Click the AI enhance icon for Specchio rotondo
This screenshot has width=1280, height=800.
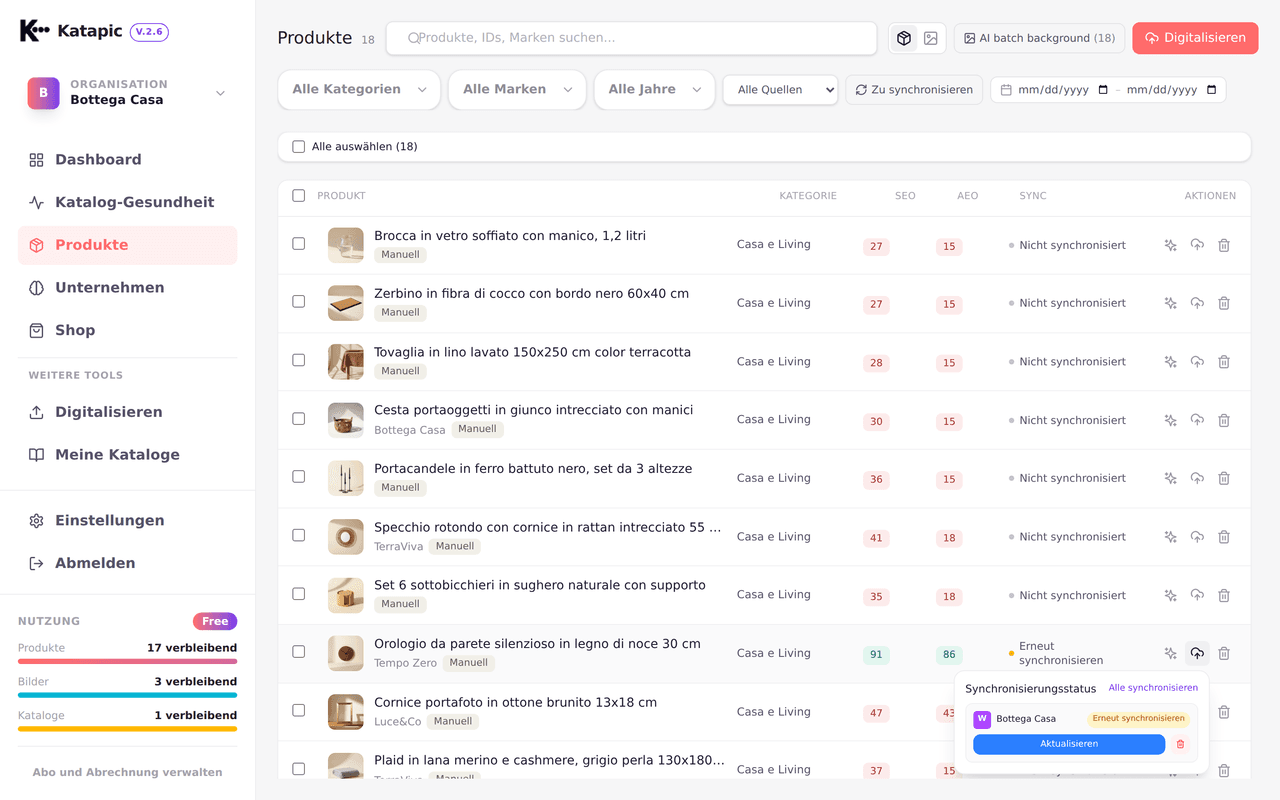[x=1170, y=537]
